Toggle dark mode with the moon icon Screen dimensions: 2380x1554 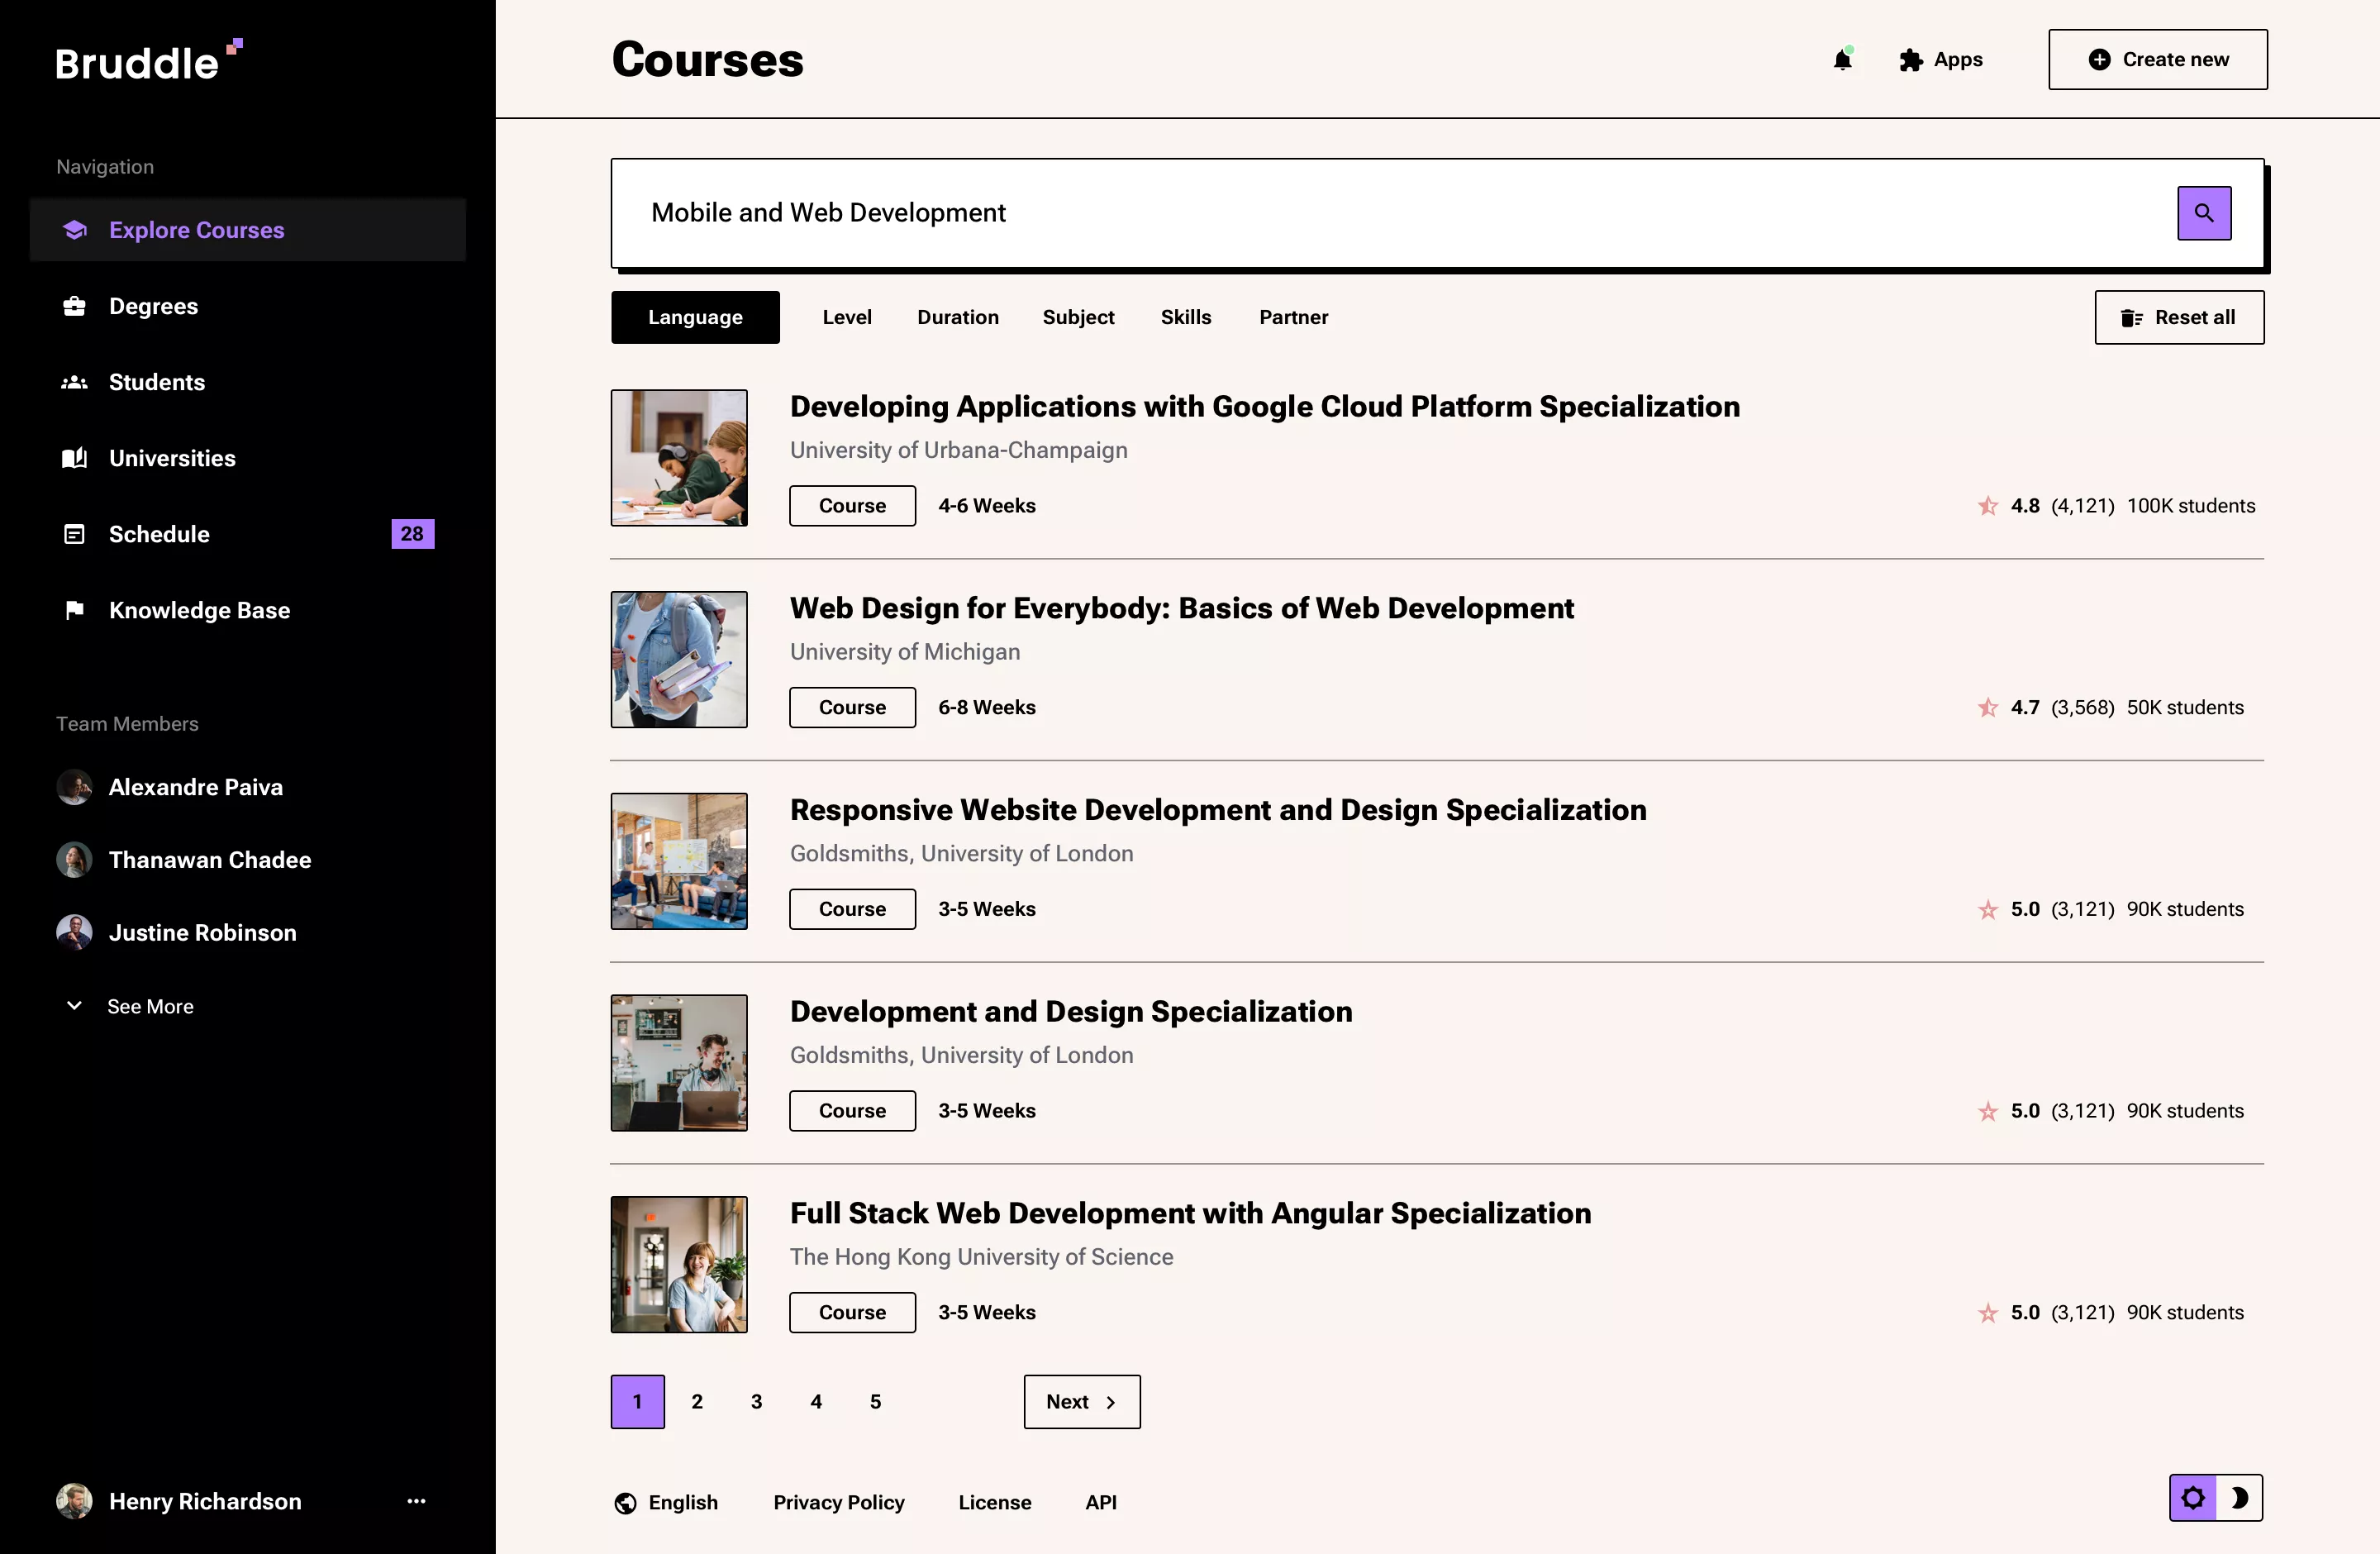(x=2242, y=1498)
